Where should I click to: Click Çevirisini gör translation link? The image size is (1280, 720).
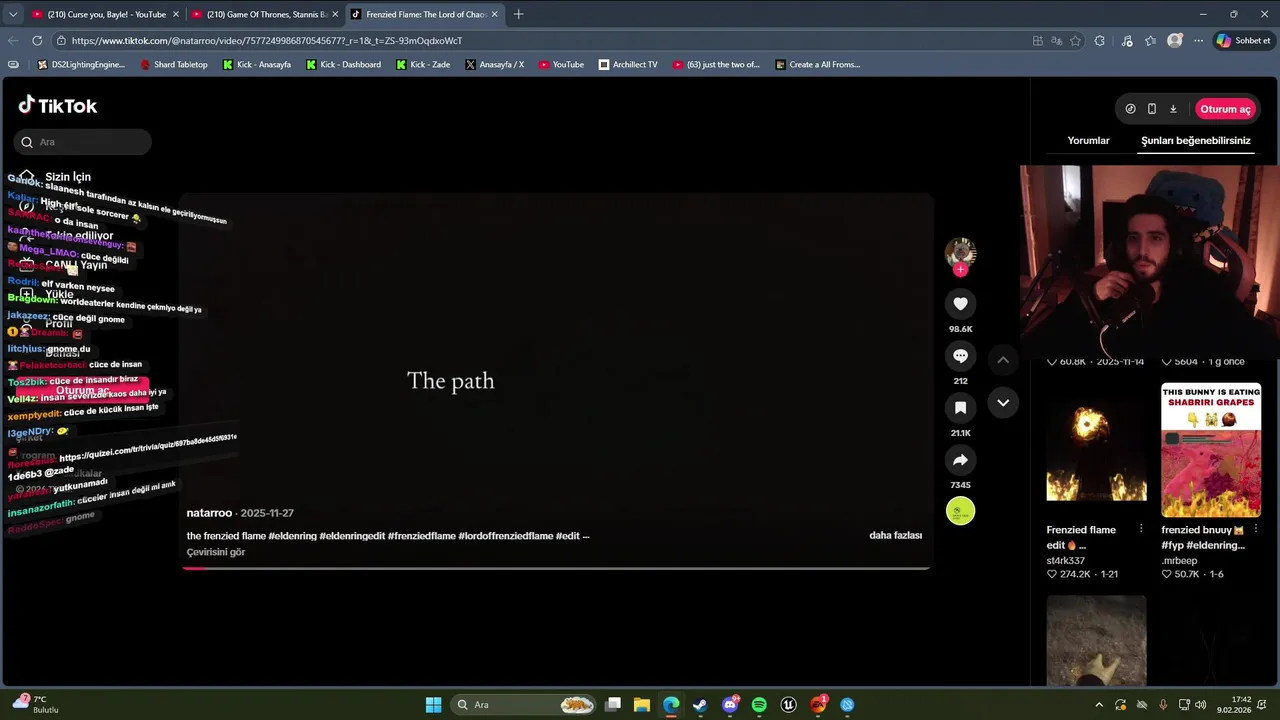(216, 552)
